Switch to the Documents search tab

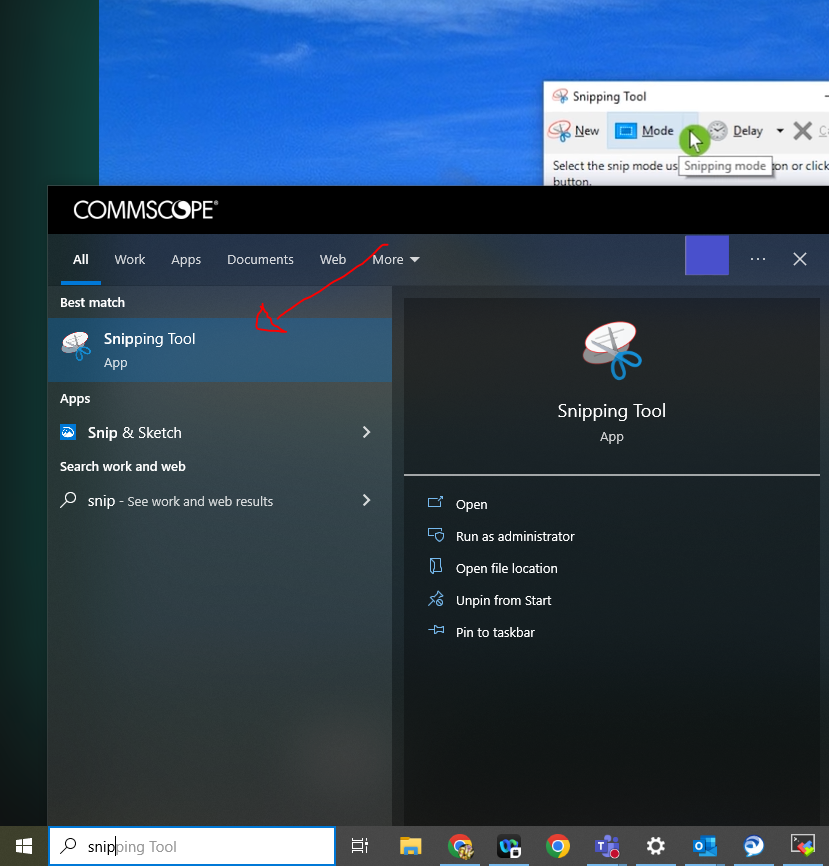pyautogui.click(x=260, y=260)
